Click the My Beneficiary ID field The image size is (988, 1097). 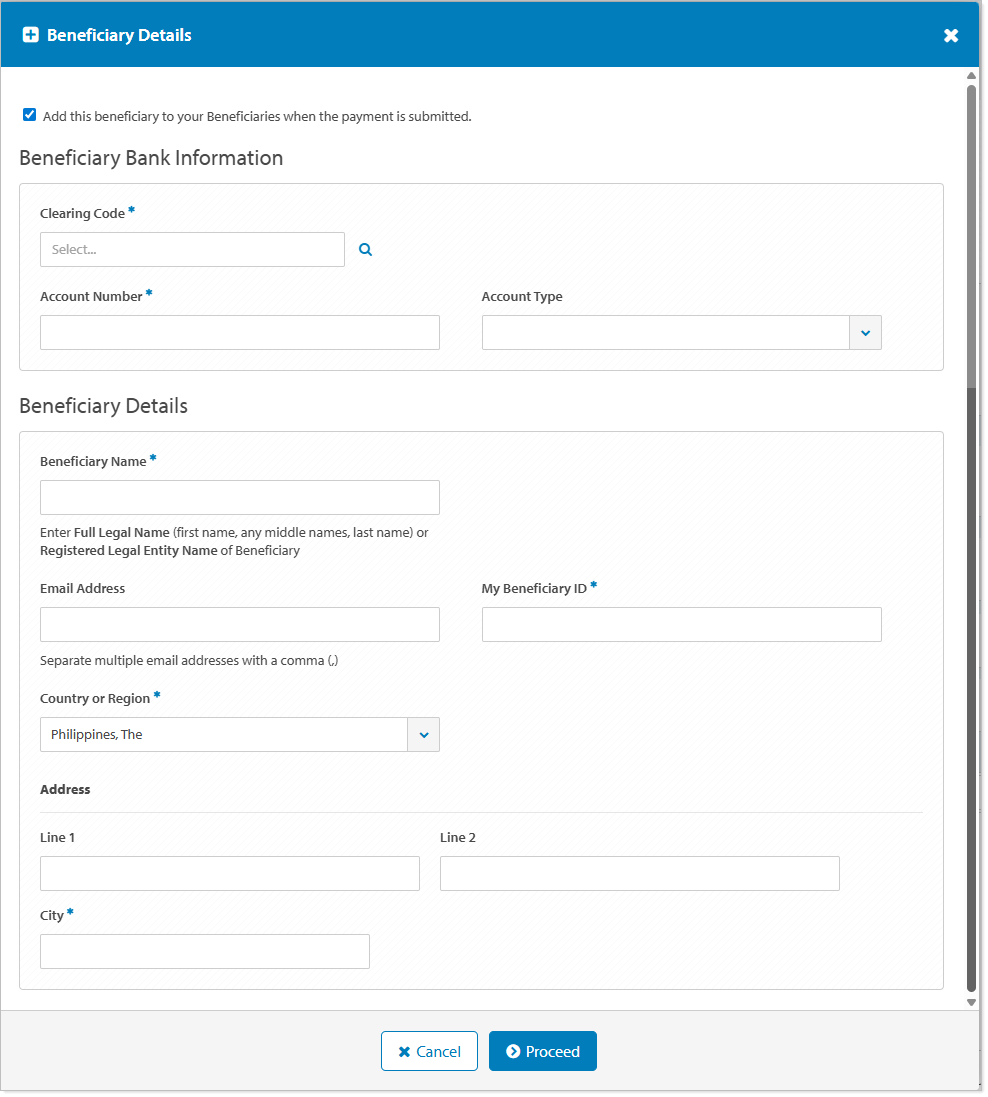(681, 624)
